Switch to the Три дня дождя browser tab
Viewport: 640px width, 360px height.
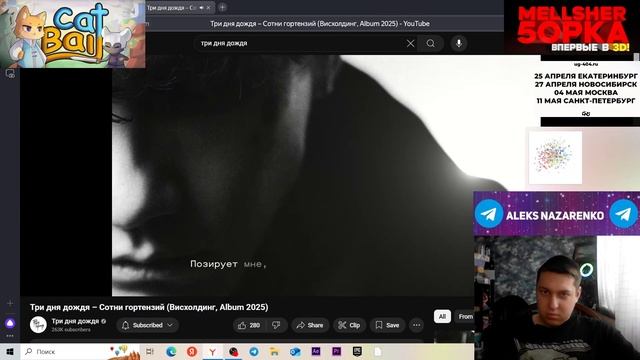(171, 7)
